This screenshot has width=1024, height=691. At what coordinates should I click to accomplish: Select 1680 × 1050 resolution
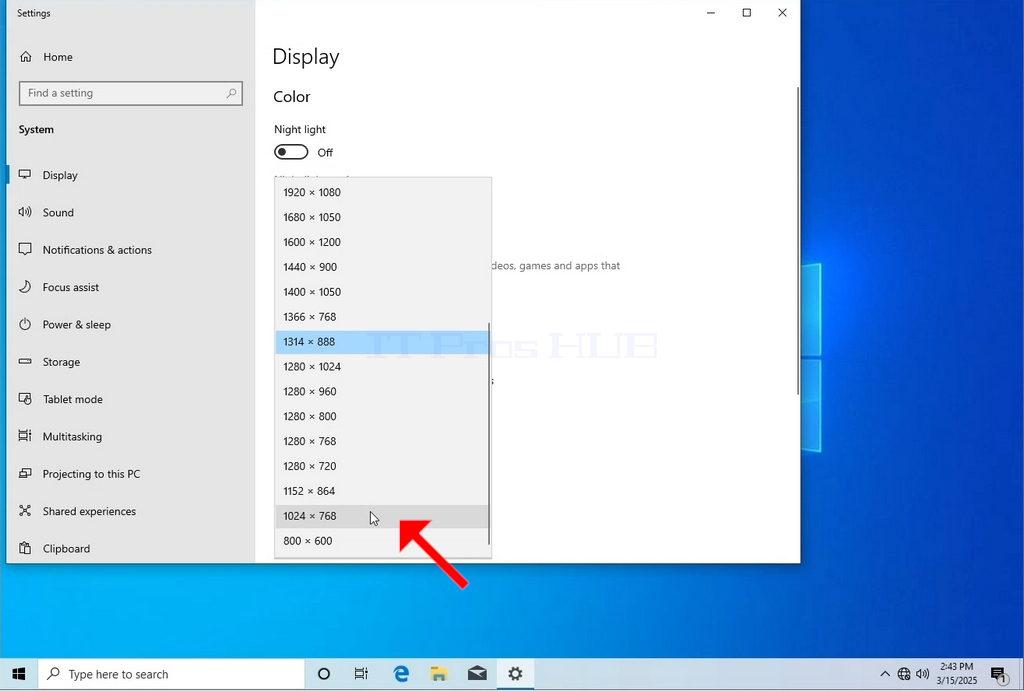click(382, 217)
